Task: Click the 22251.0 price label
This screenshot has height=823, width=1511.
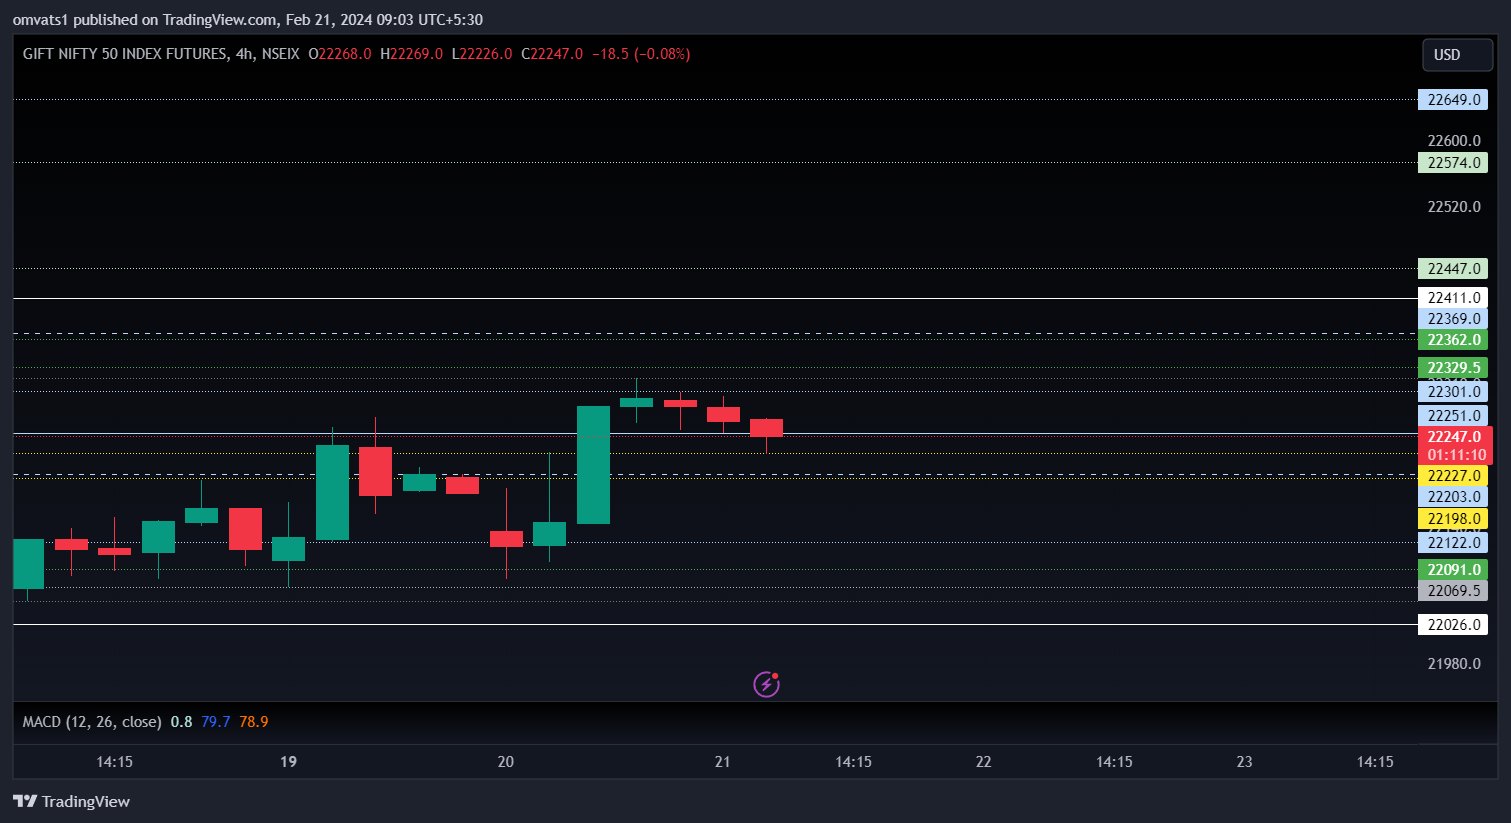Action: point(1453,416)
